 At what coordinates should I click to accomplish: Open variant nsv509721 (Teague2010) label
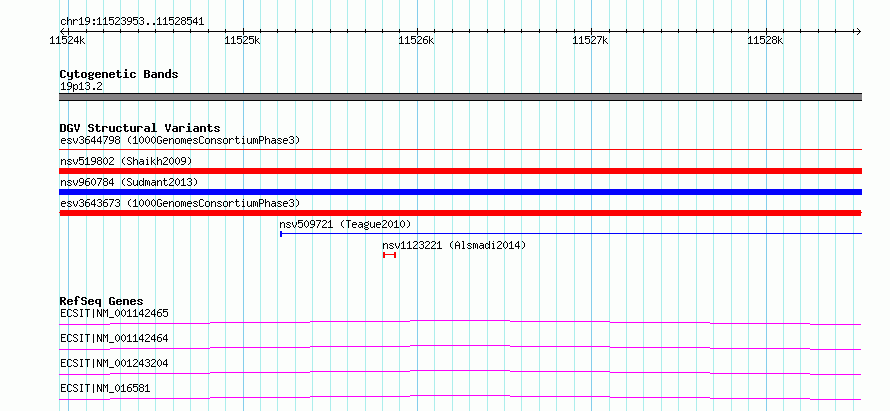pyautogui.click(x=345, y=224)
